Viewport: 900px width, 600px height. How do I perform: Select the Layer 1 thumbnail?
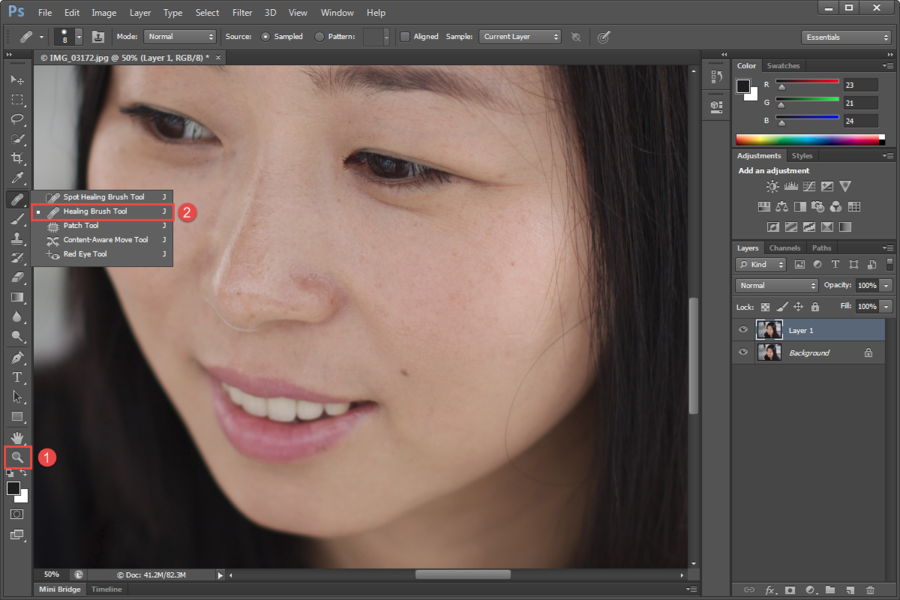pos(769,330)
